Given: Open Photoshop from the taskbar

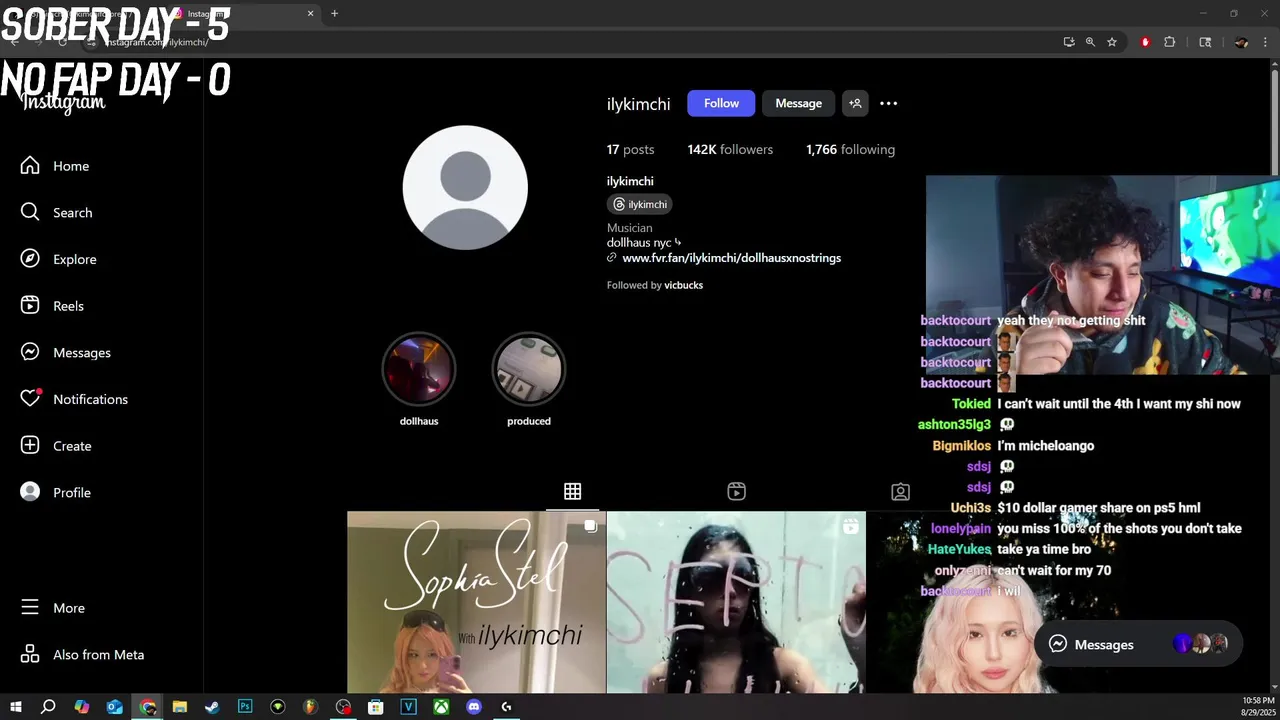Looking at the screenshot, I should click(x=245, y=707).
